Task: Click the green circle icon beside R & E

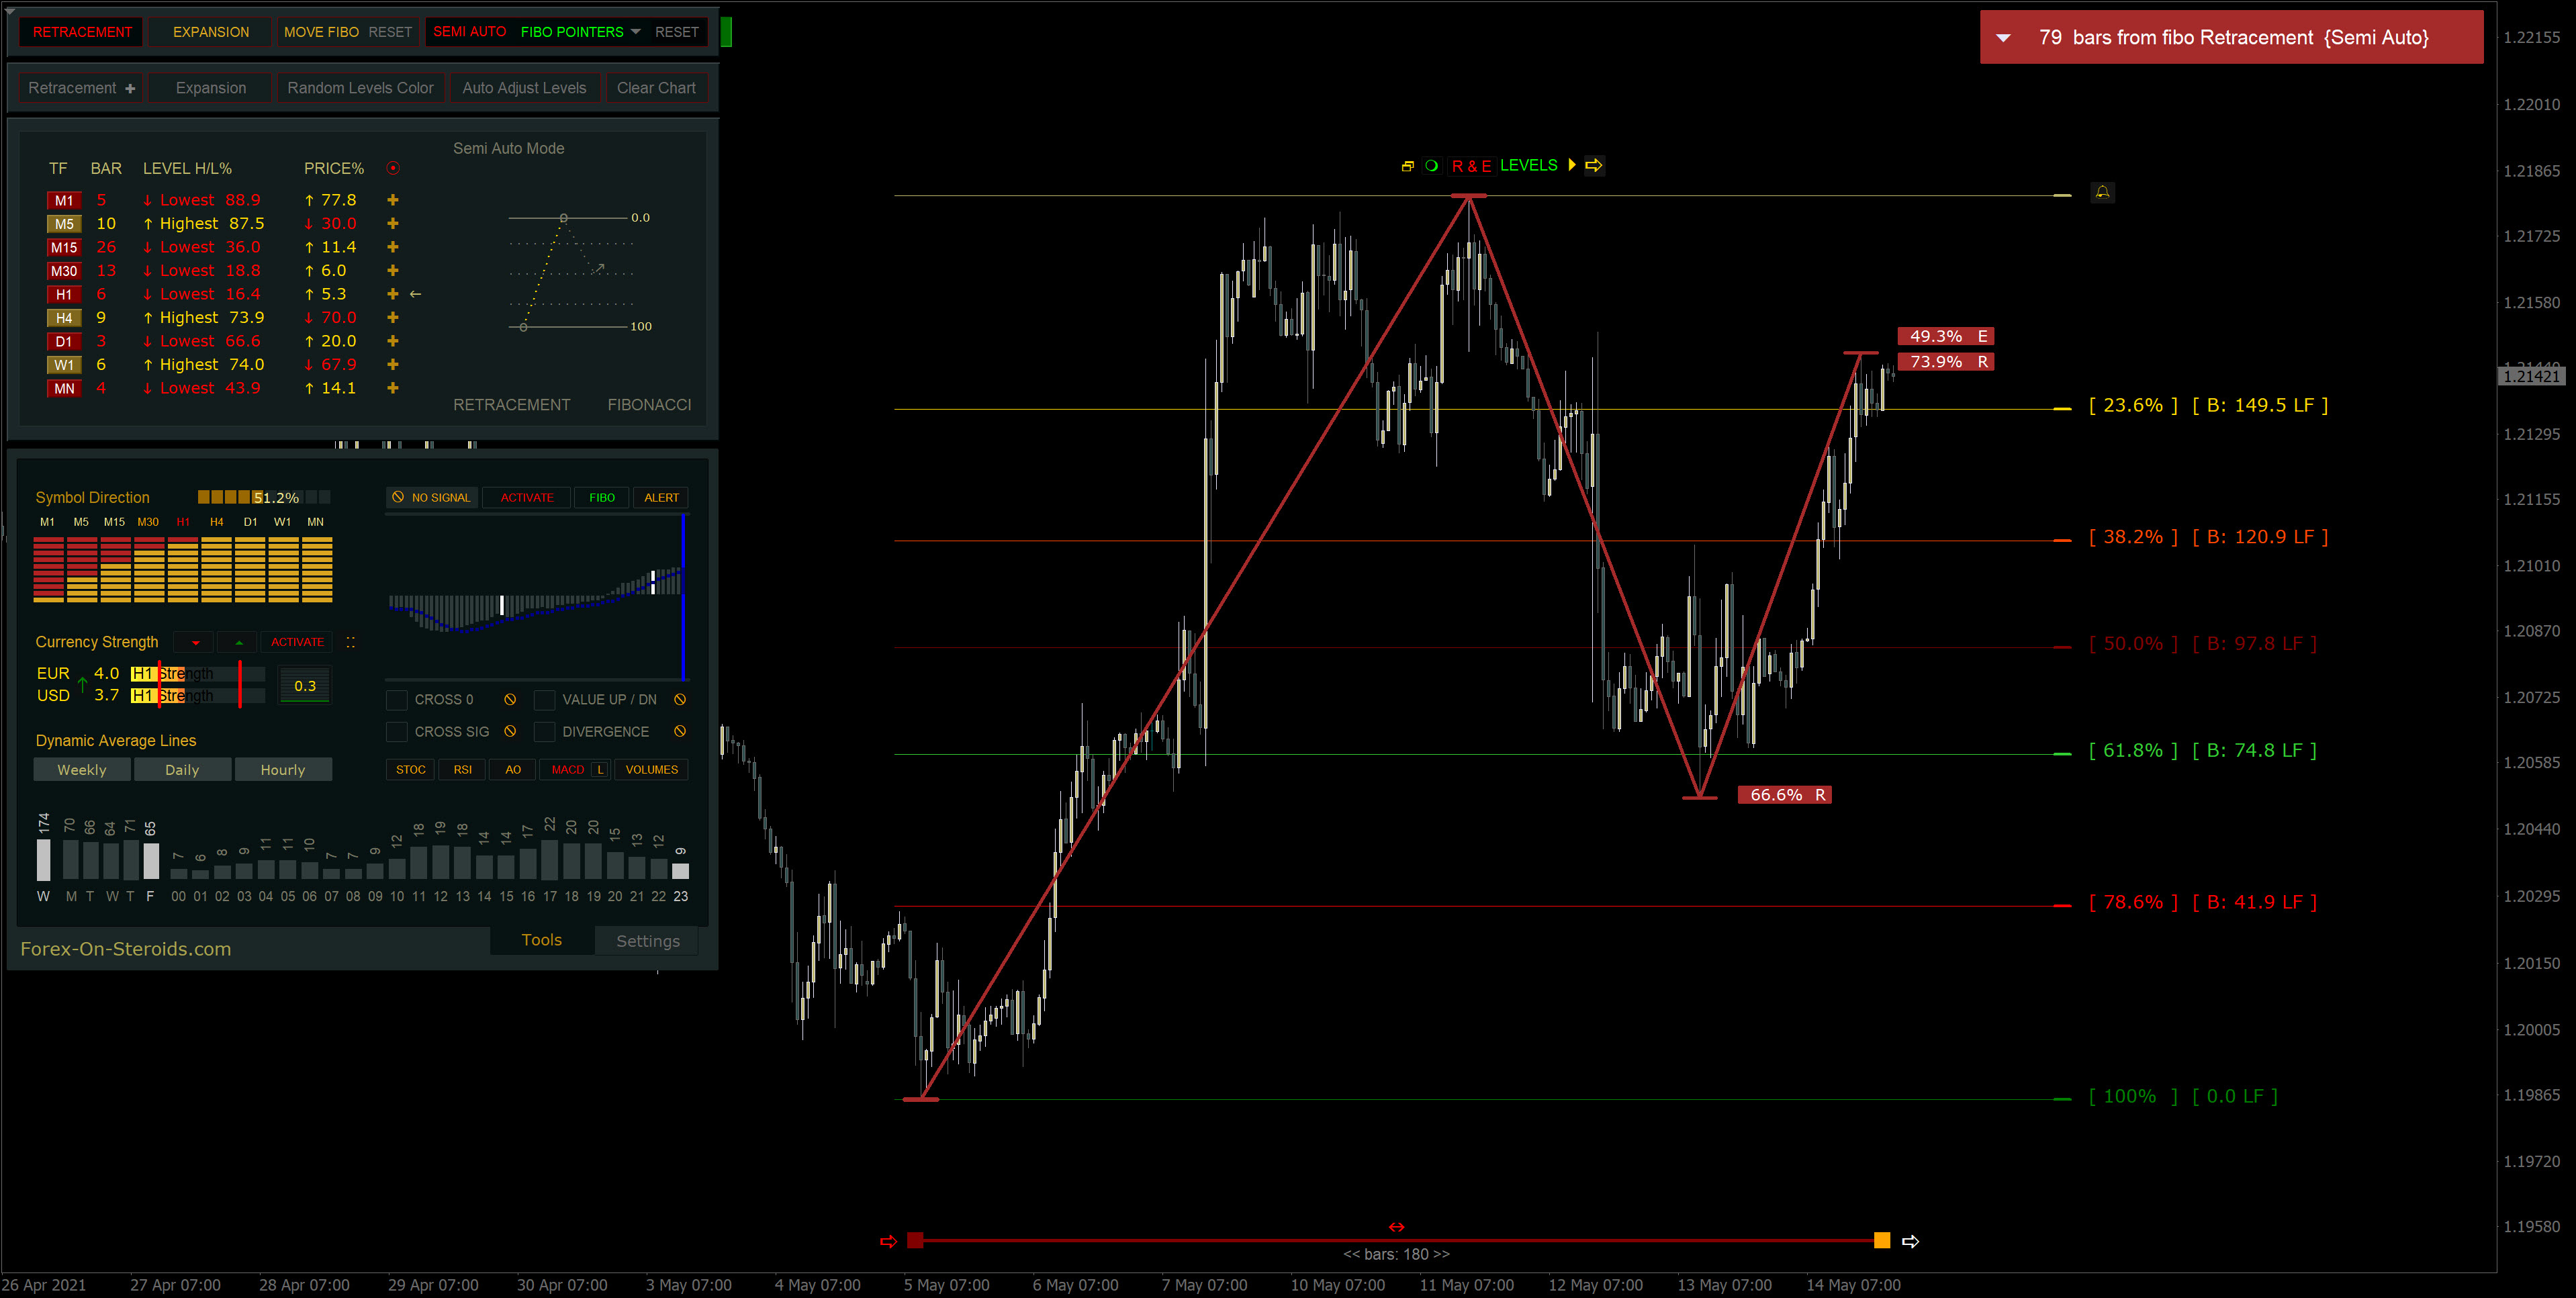Action: 1431,166
